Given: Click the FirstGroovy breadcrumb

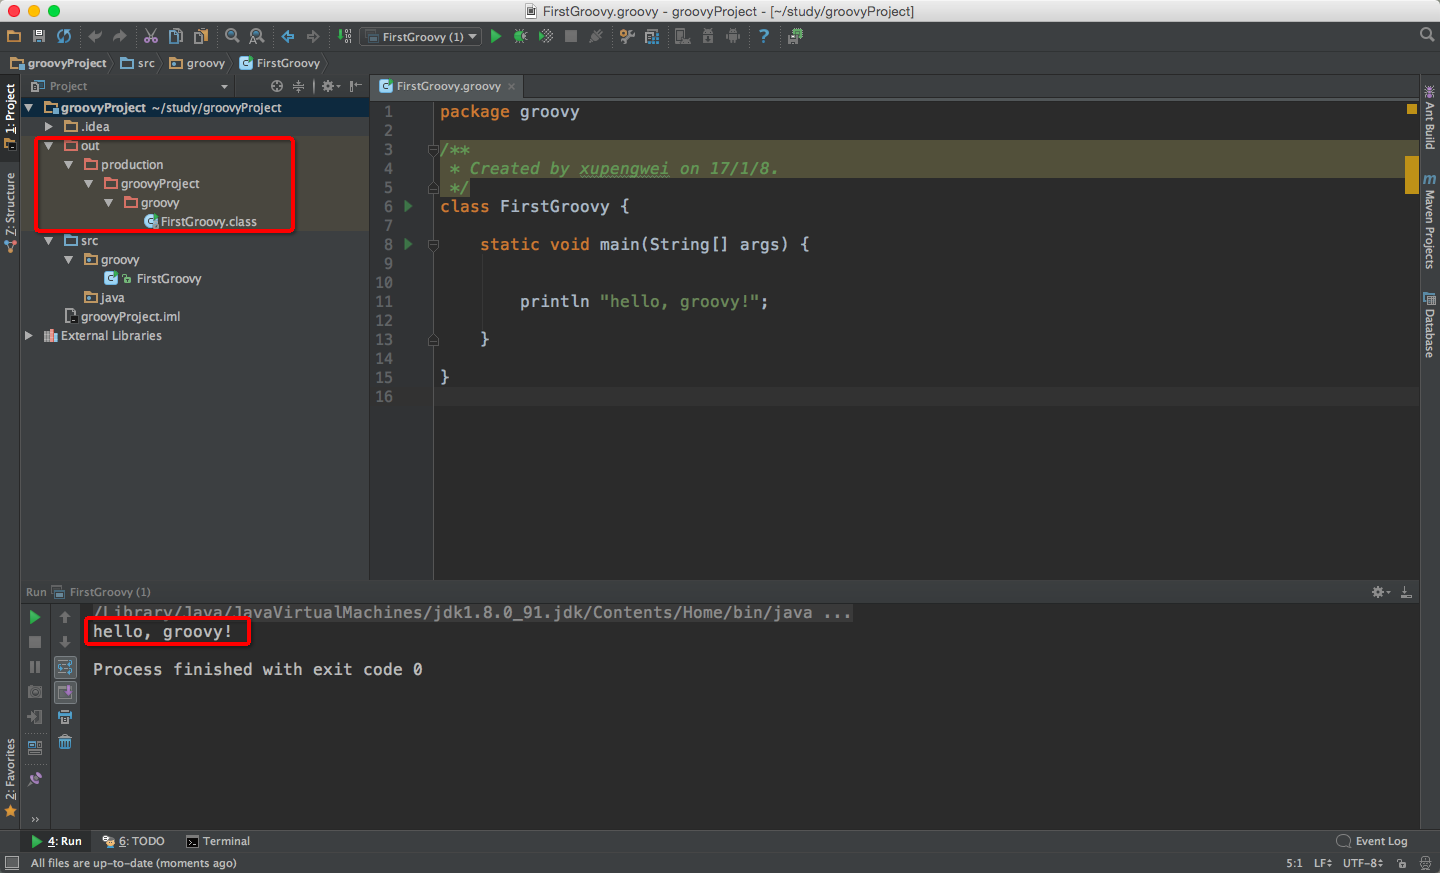Looking at the screenshot, I should tap(280, 63).
